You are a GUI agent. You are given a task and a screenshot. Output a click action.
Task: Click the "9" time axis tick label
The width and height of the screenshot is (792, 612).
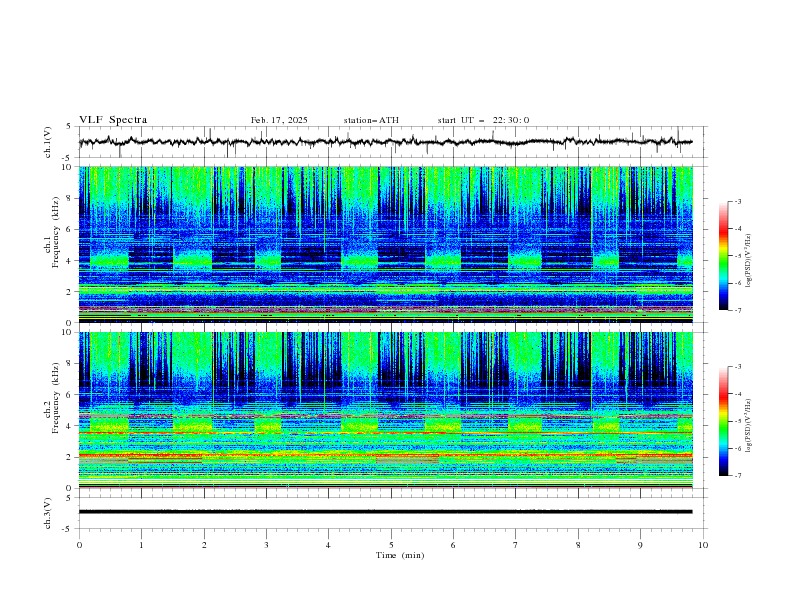point(640,545)
